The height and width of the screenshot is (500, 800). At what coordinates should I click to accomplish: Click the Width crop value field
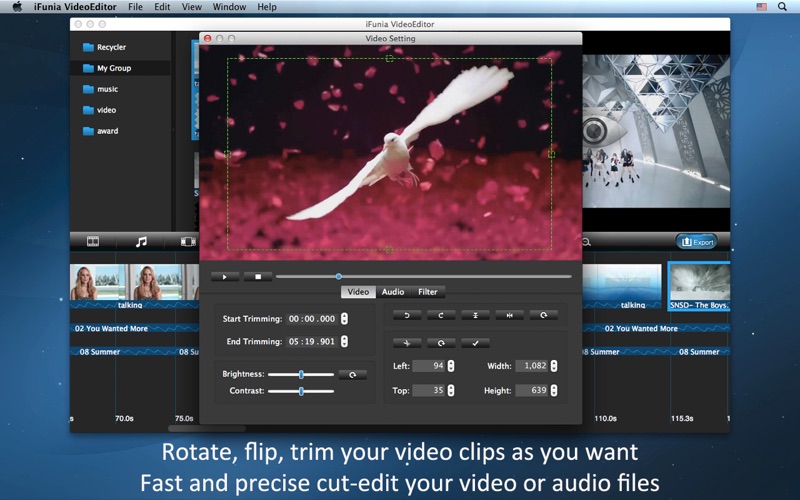pos(532,366)
